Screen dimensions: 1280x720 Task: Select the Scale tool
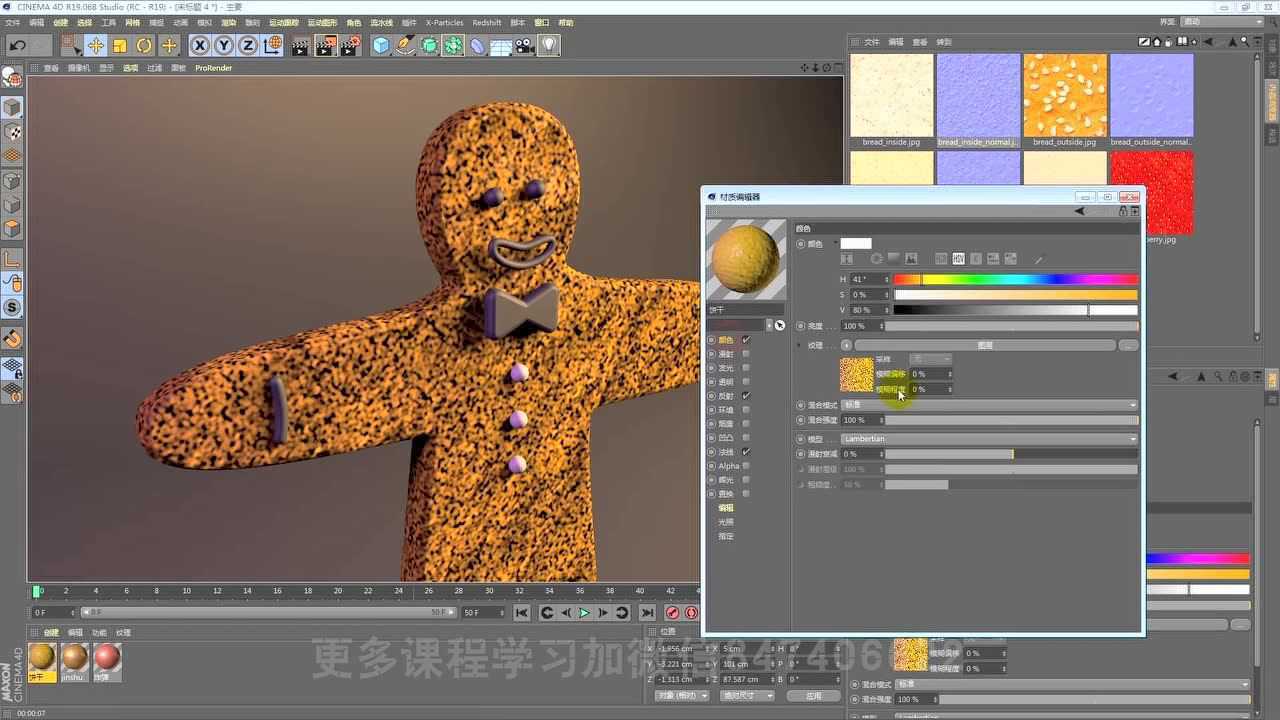click(x=119, y=45)
